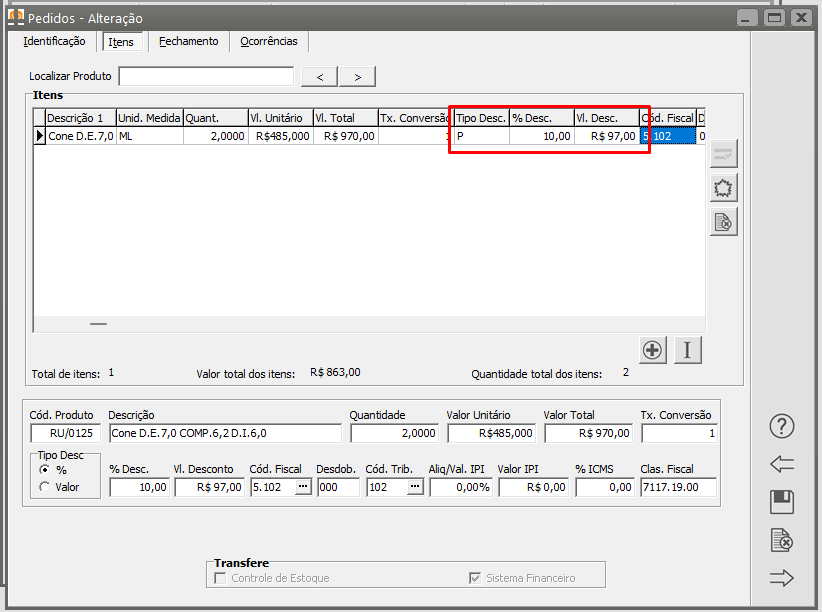Click the Localizar Produto search field
The height and width of the screenshot is (612, 822).
pyautogui.click(x=206, y=77)
